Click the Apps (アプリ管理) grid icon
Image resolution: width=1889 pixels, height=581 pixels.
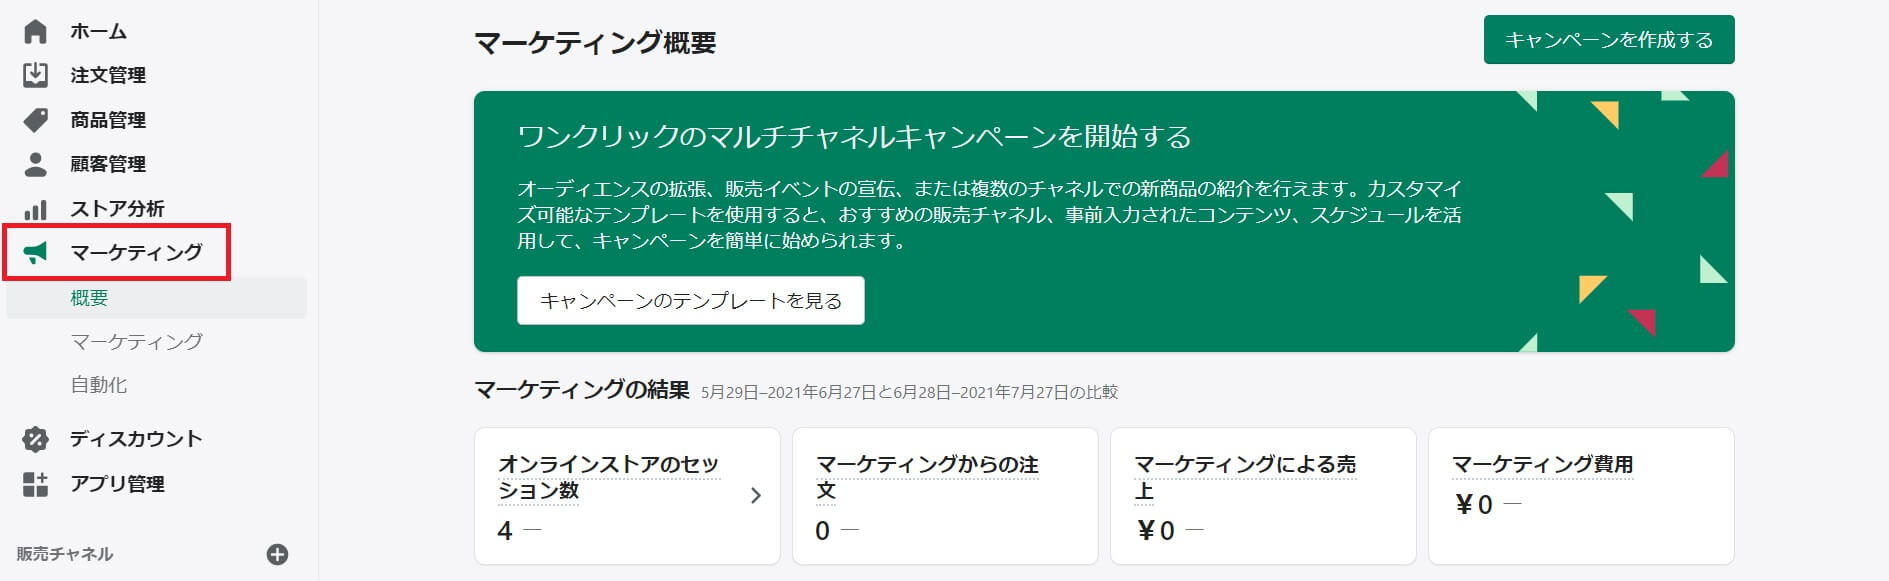tap(35, 484)
